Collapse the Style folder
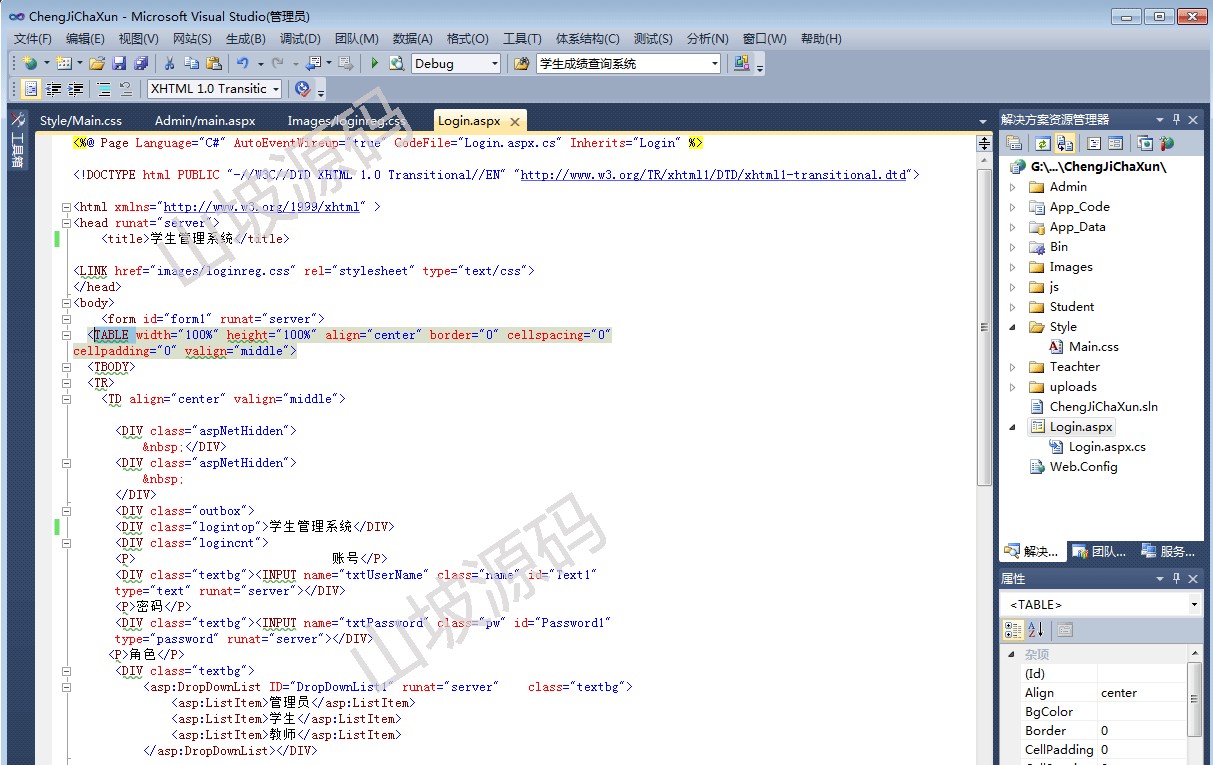Screen dimensions: 1213x765 click(1012, 327)
